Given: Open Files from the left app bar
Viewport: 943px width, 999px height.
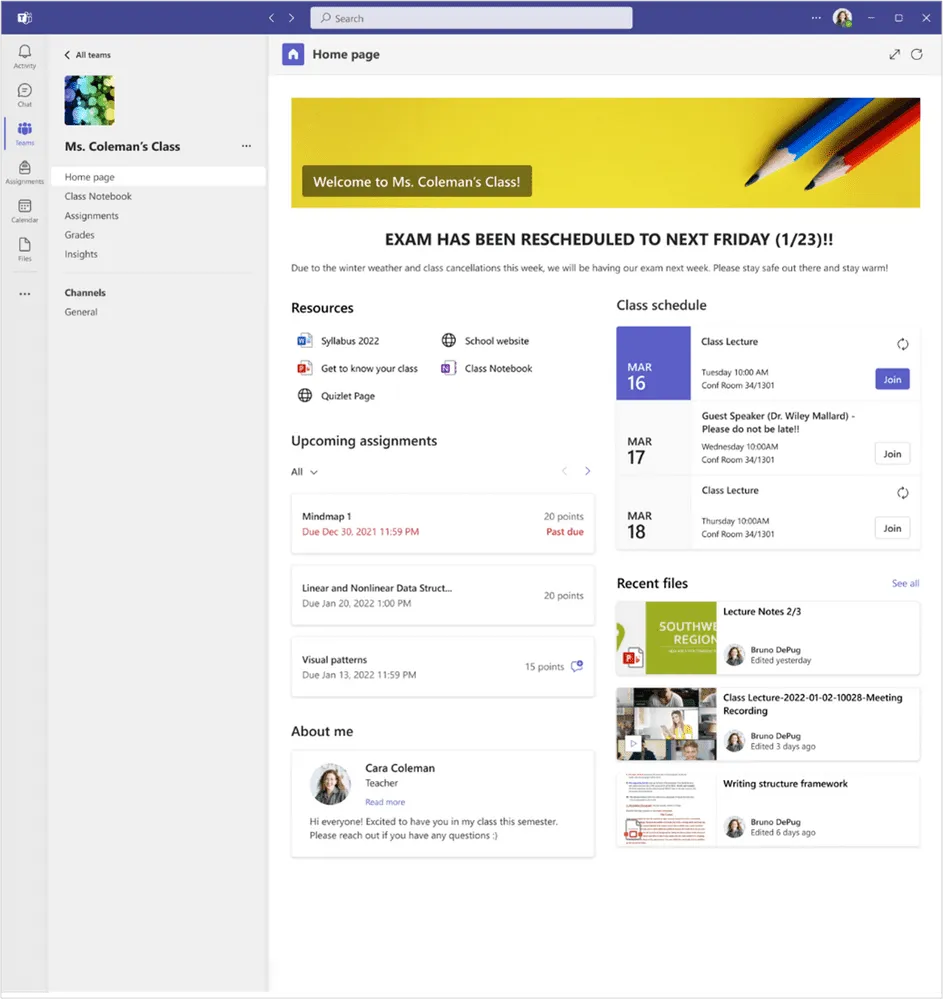Looking at the screenshot, I should coord(24,247).
